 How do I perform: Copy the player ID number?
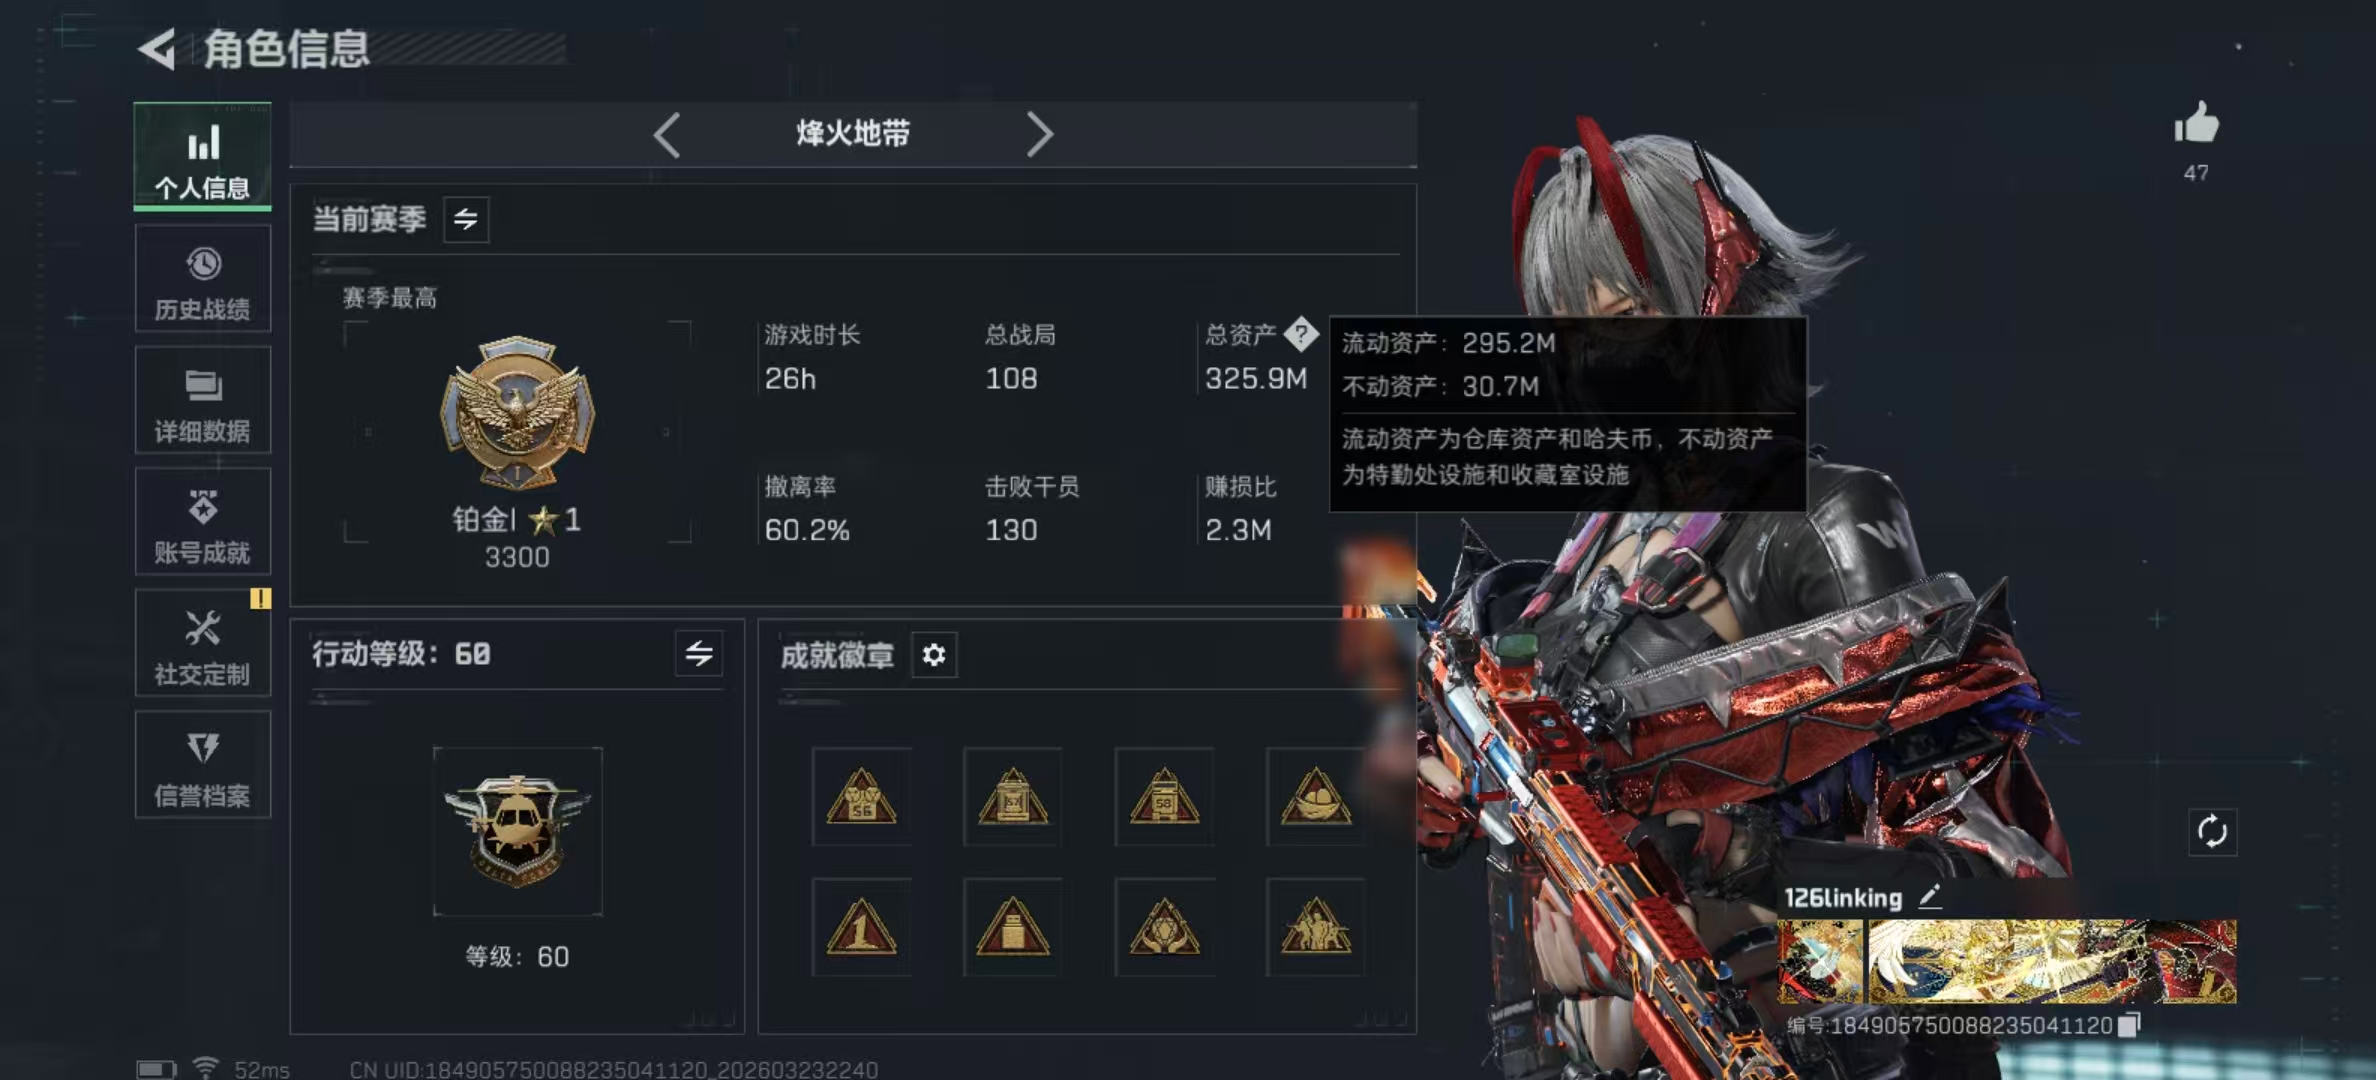click(x=2129, y=1024)
